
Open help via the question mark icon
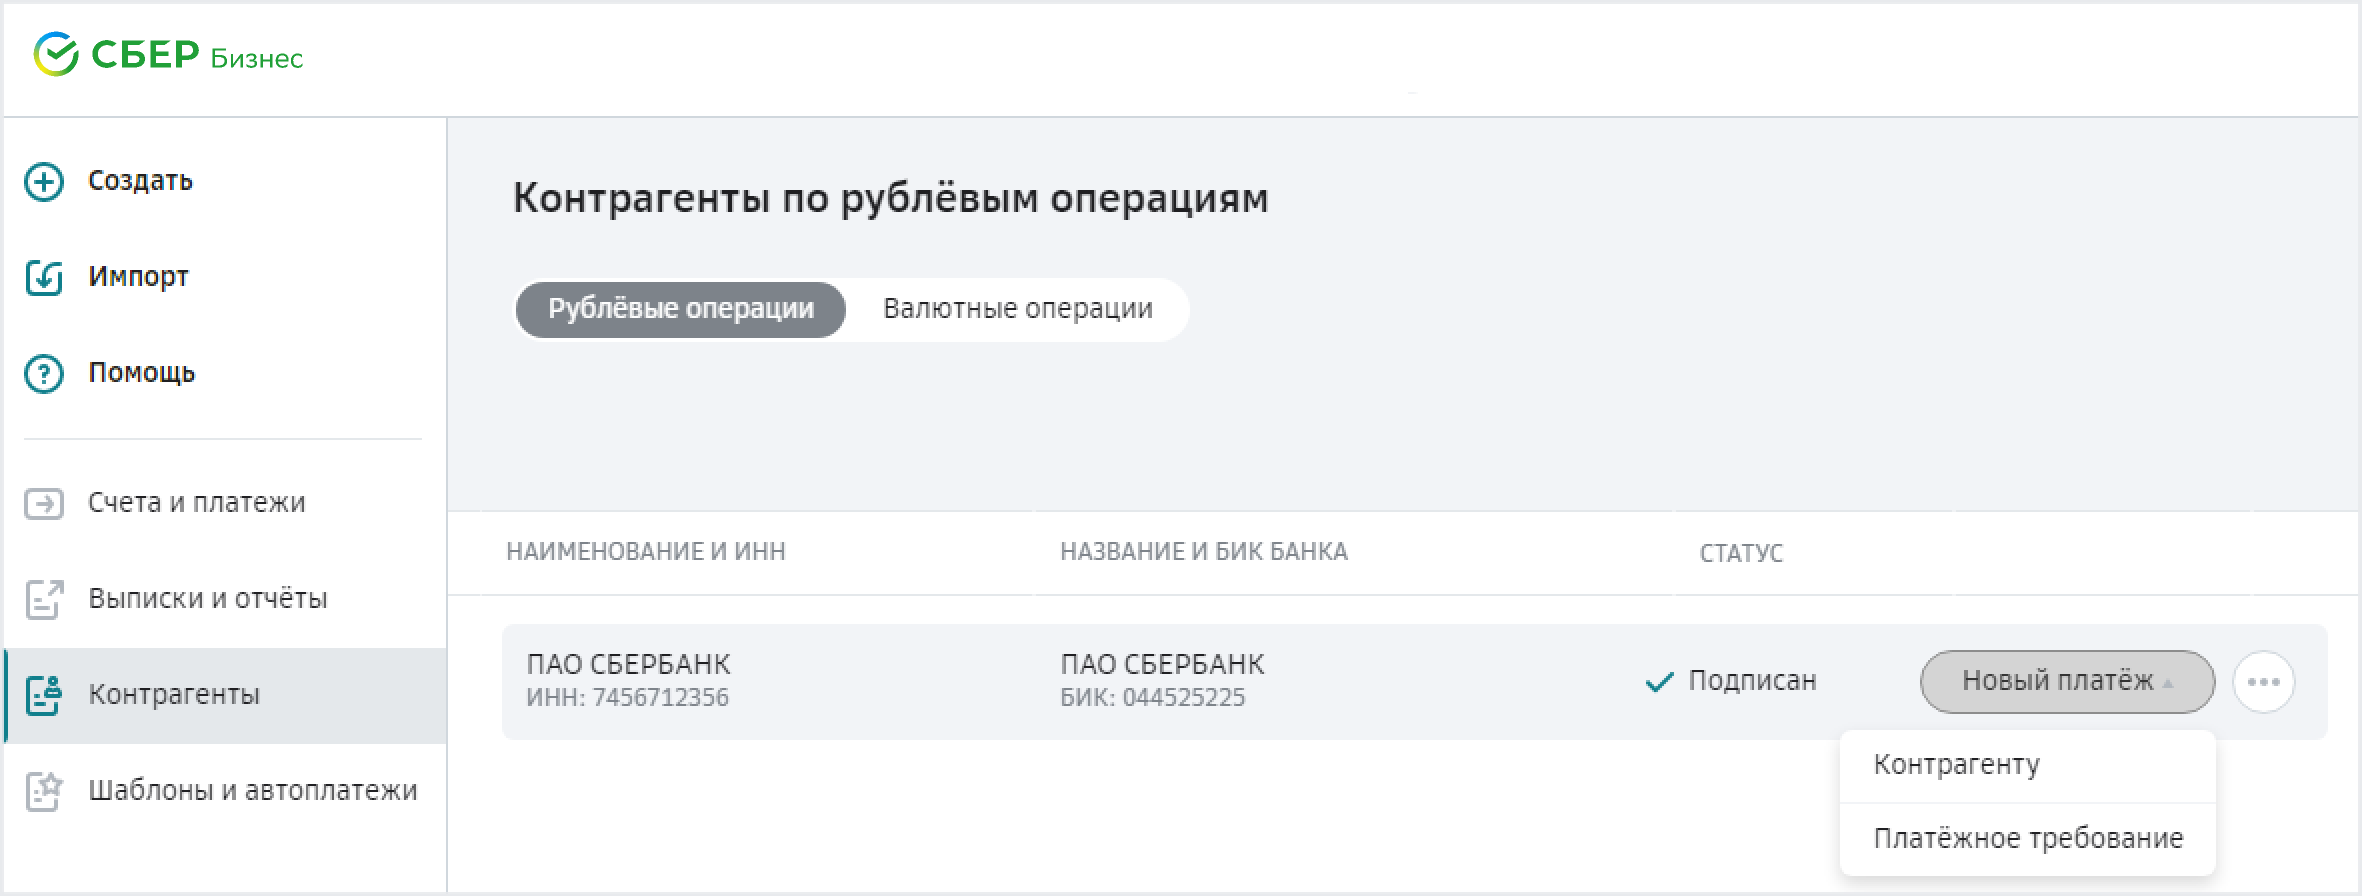click(44, 374)
